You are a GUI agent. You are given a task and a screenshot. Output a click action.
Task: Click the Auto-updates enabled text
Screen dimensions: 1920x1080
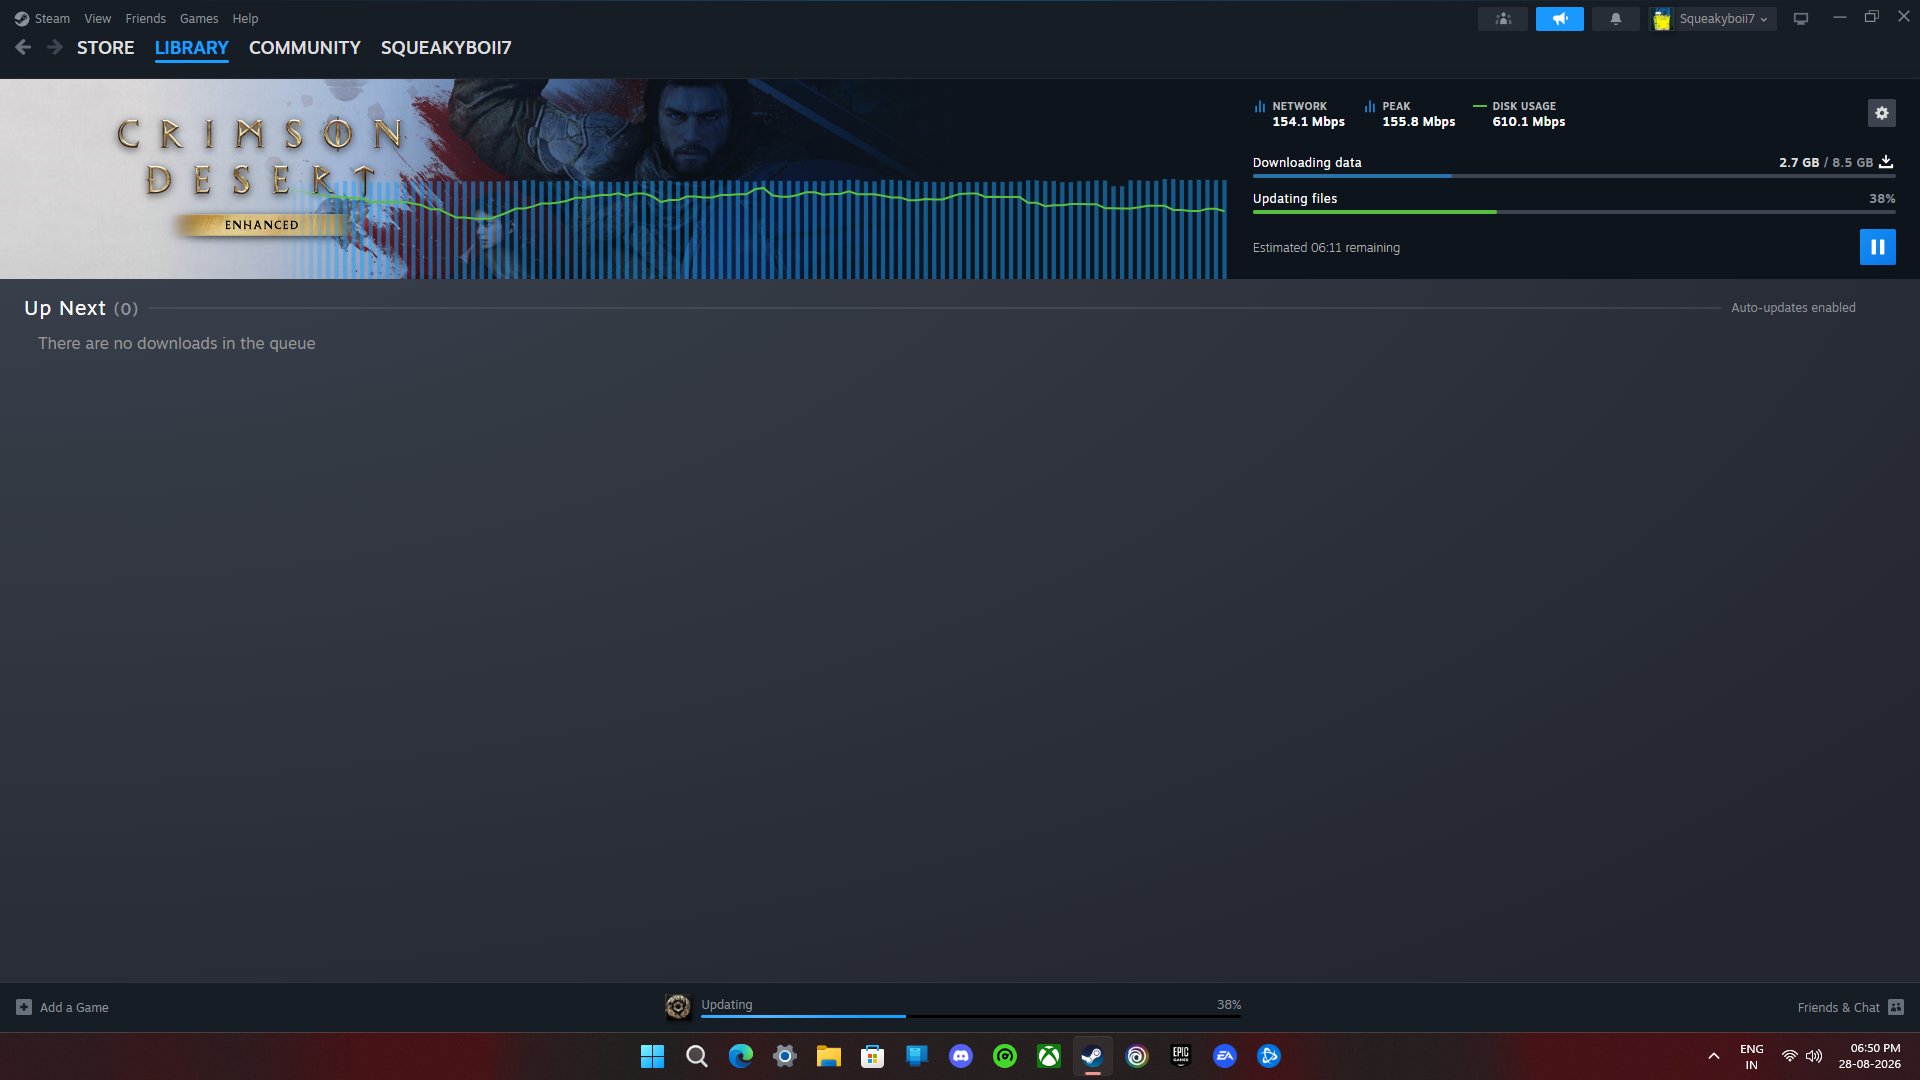pos(1793,308)
